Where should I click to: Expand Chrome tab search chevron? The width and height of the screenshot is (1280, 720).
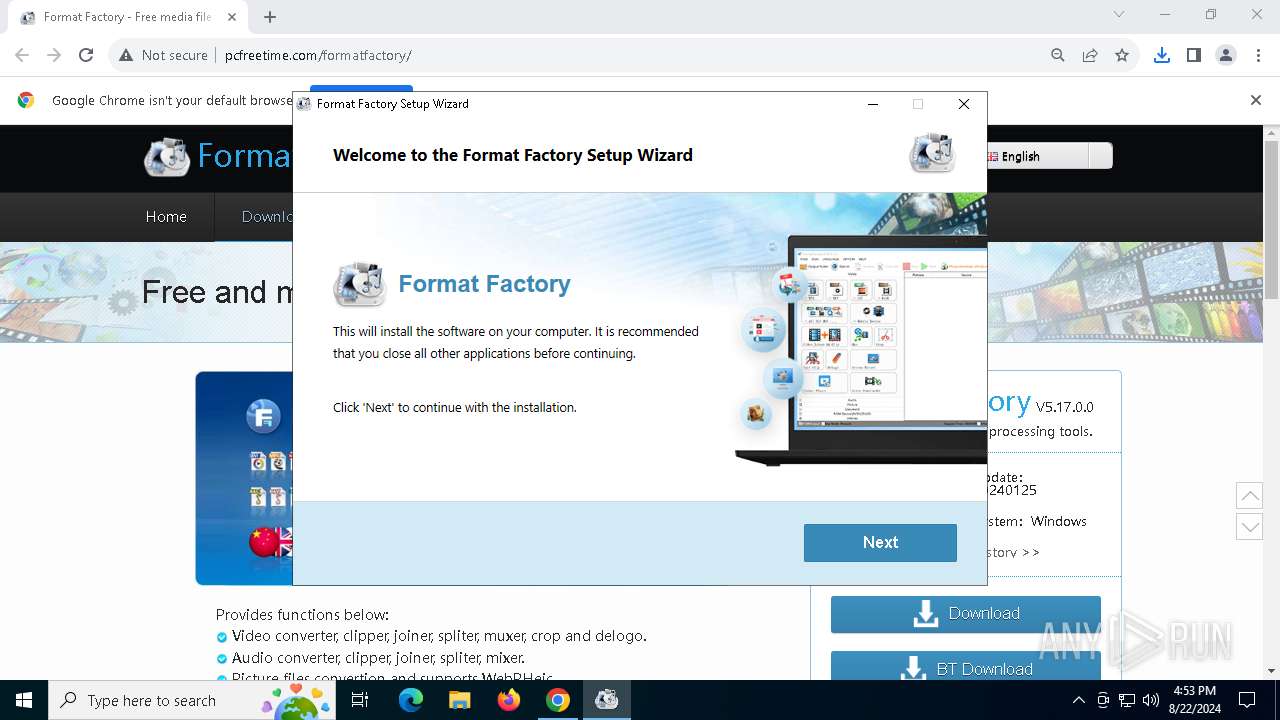pos(1119,14)
